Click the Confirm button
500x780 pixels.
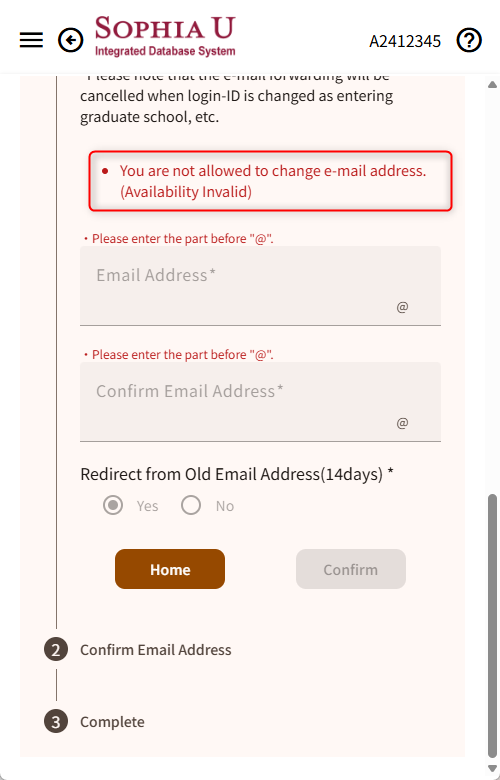tap(351, 569)
